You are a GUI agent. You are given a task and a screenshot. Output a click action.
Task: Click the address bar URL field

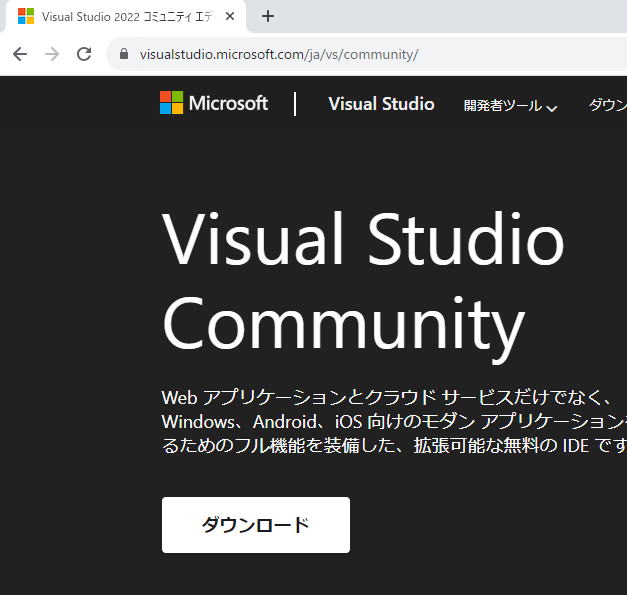click(x=368, y=54)
